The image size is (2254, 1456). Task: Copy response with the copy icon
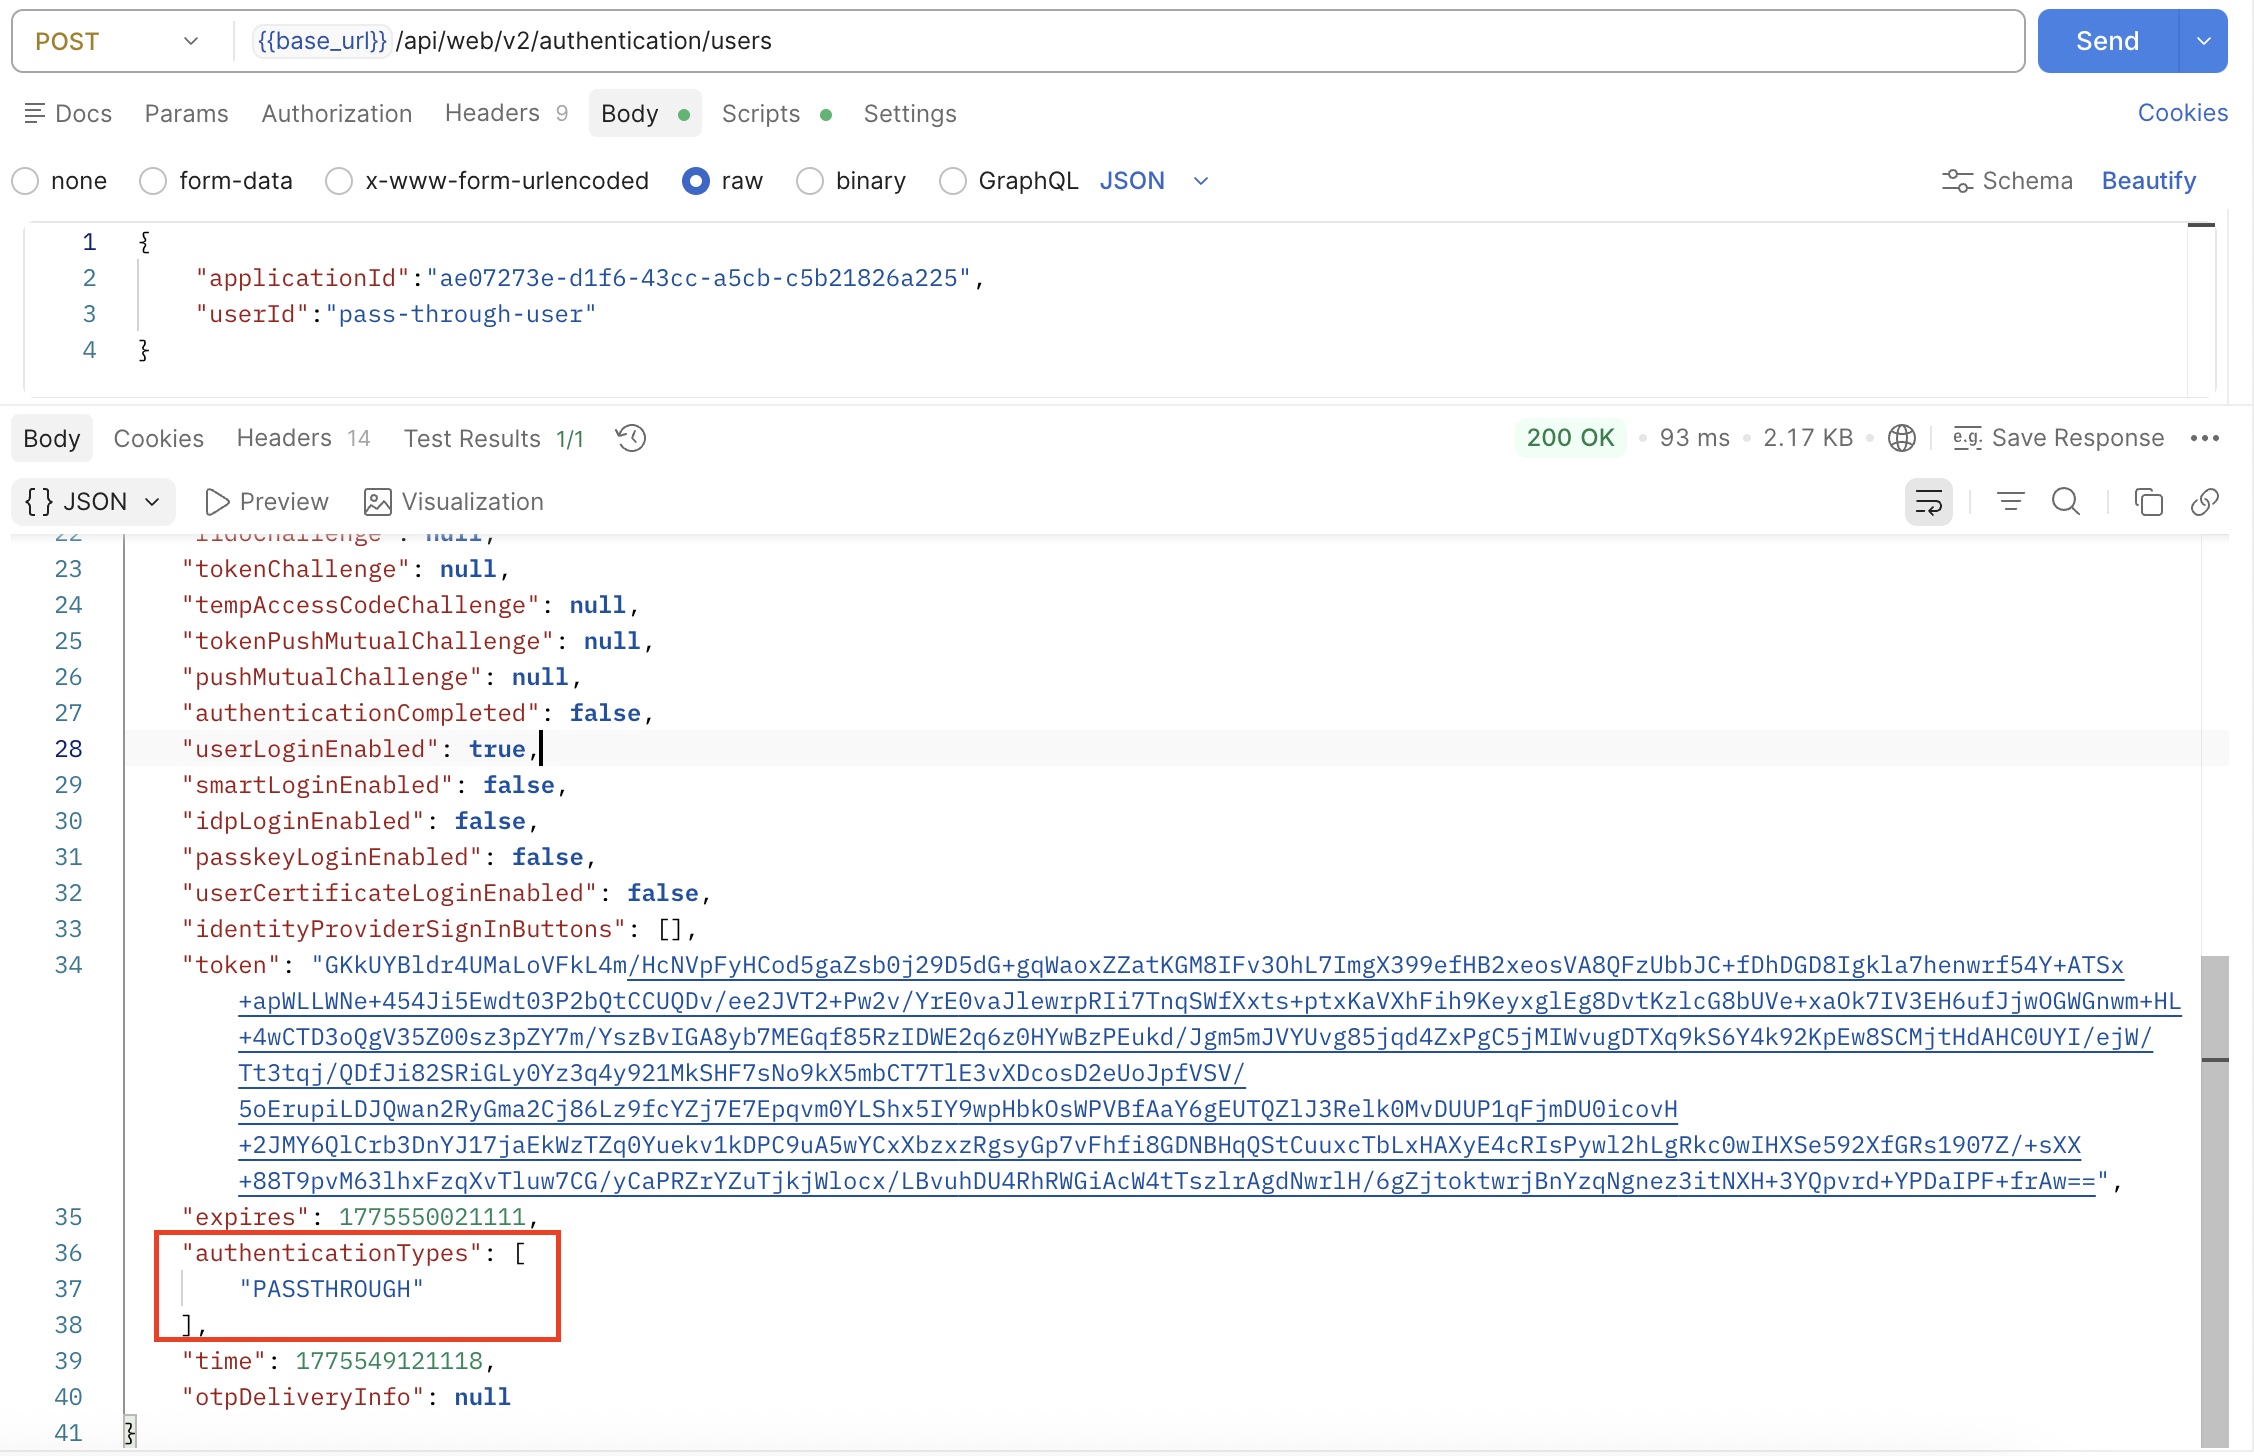(2148, 501)
